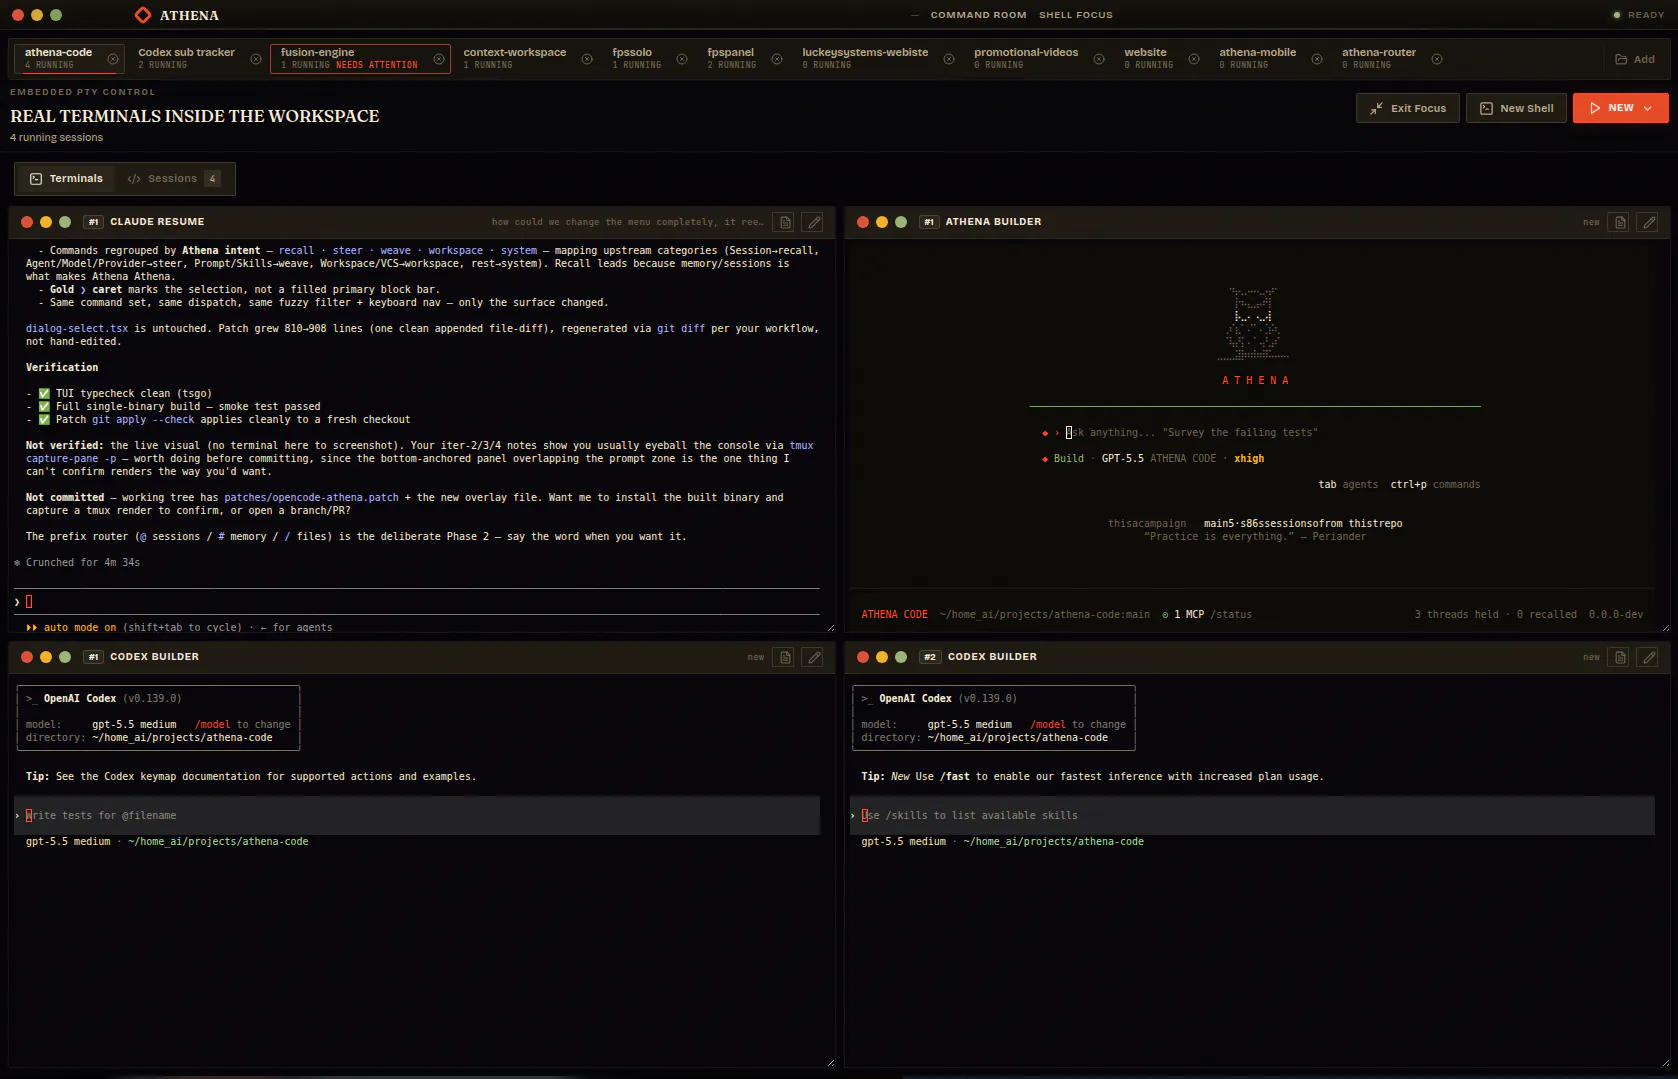Switch to the luckeysystems-webiste workspace
The width and height of the screenshot is (1678, 1079).
pyautogui.click(x=865, y=59)
